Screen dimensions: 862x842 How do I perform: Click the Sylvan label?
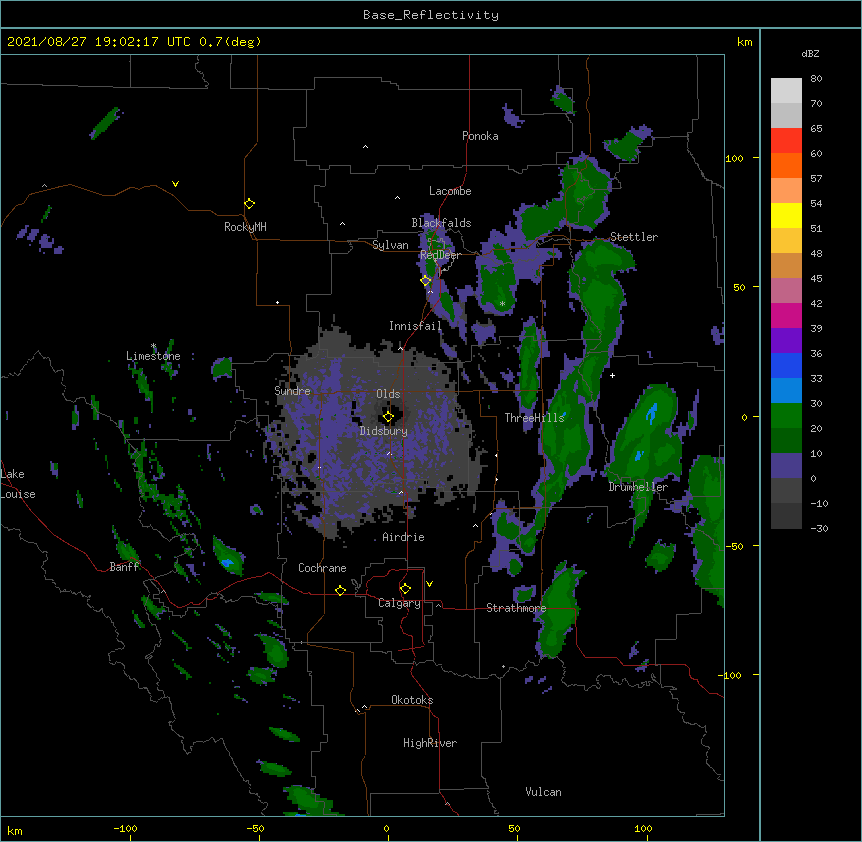[x=390, y=245]
